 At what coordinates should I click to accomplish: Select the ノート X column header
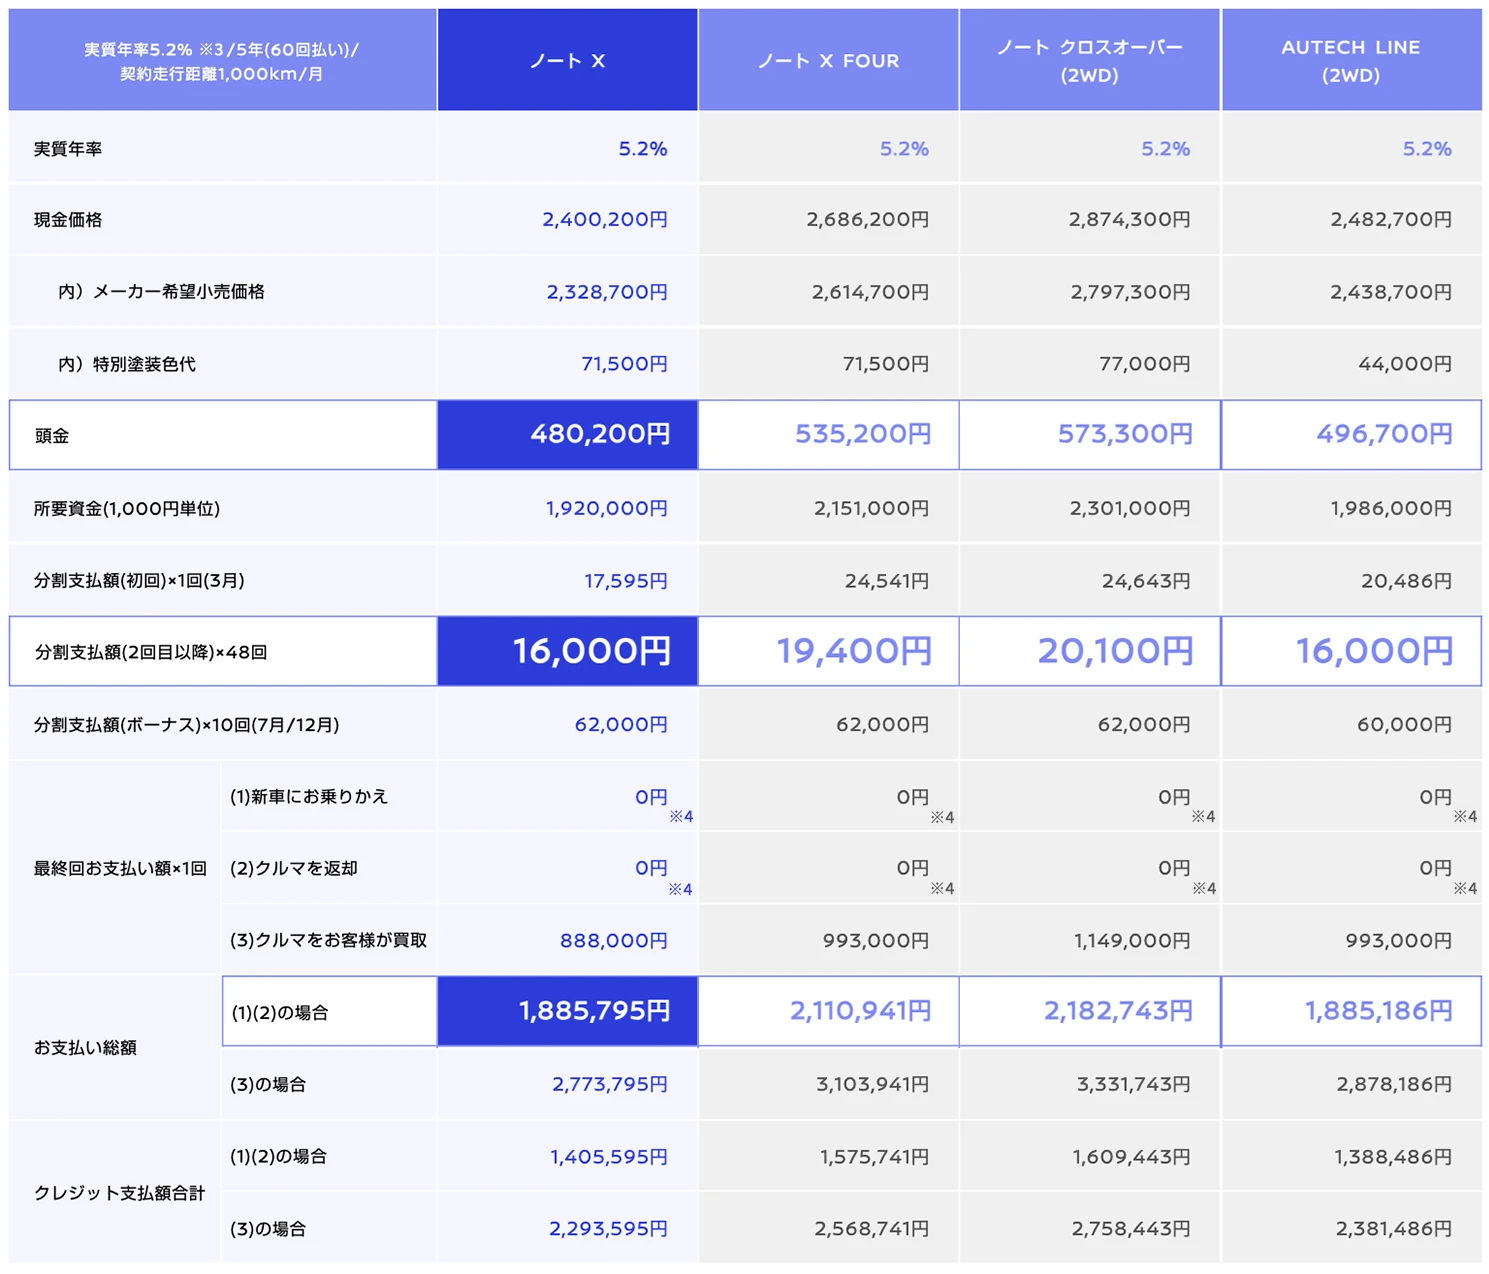tap(567, 60)
